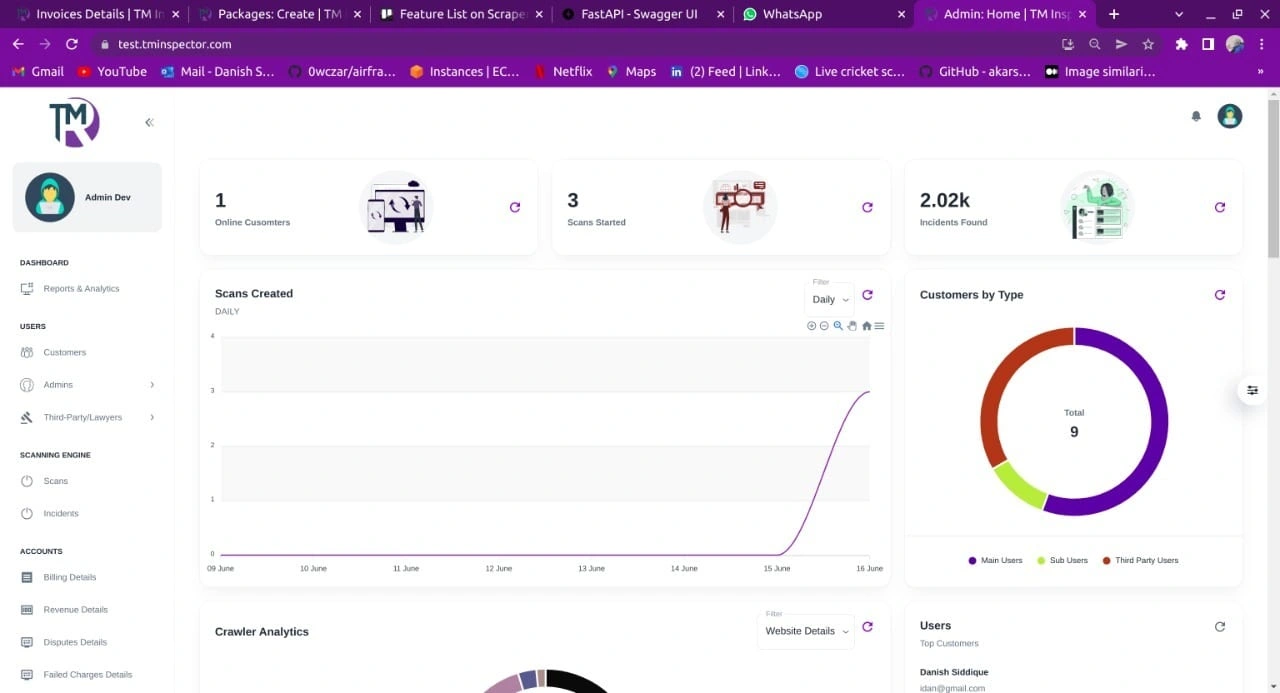Bookmark this page with star icon
This screenshot has height=693, width=1280.
1148,44
